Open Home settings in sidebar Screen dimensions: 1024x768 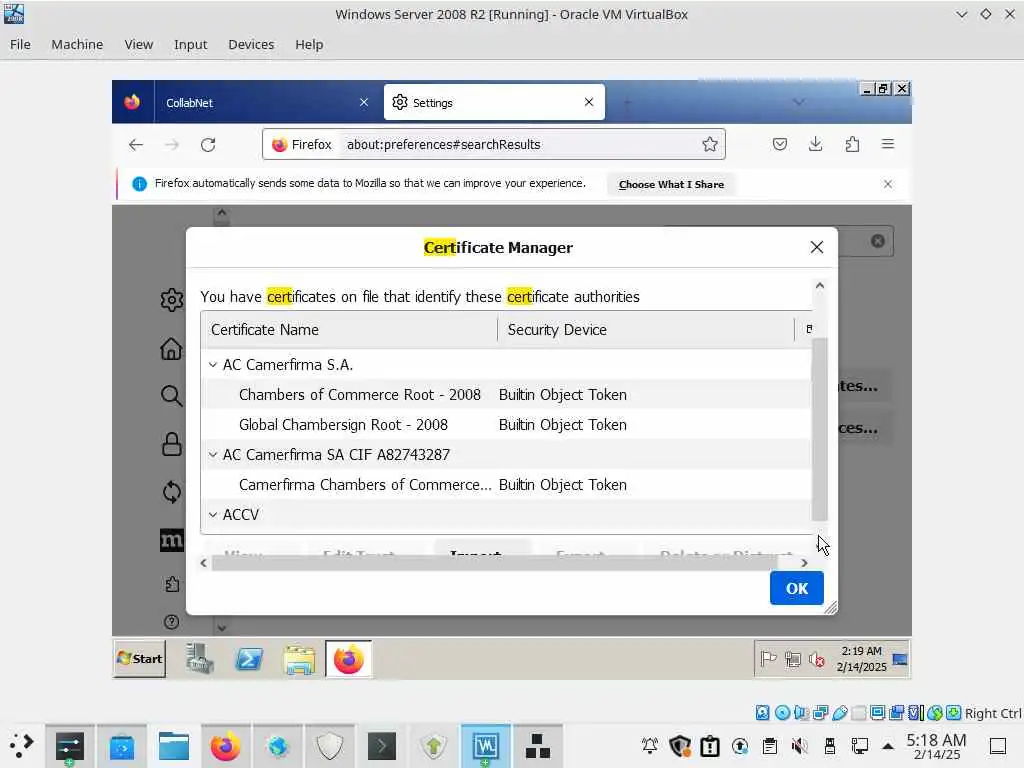click(171, 349)
